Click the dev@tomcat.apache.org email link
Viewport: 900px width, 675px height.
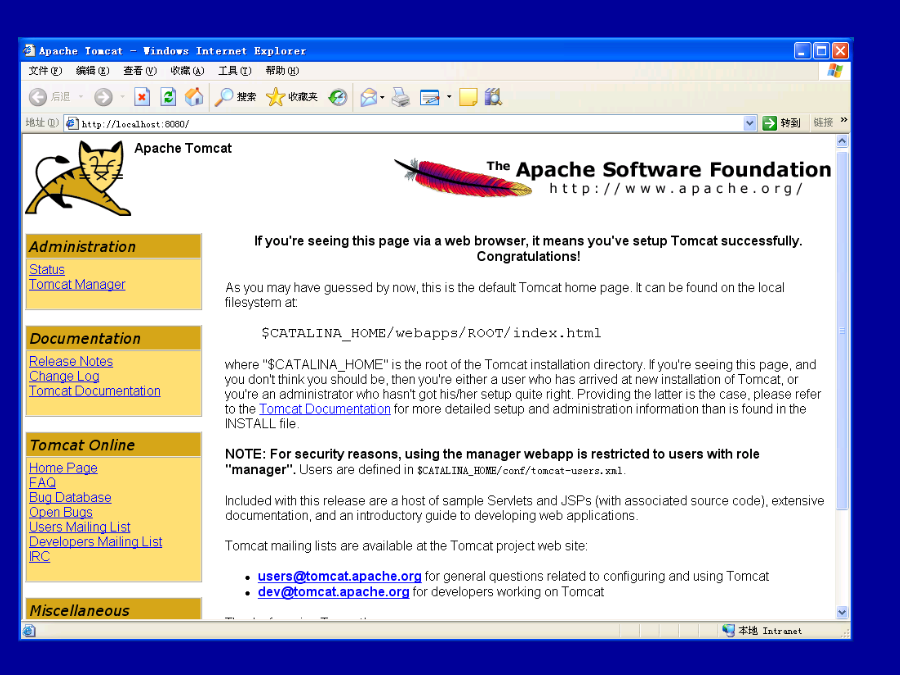point(333,592)
